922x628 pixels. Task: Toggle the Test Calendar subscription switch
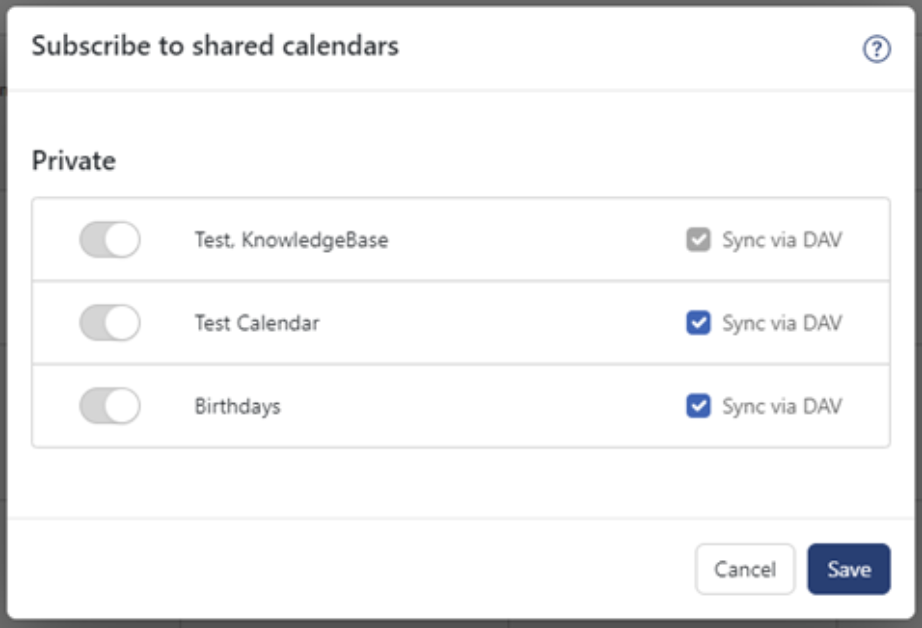tap(110, 323)
